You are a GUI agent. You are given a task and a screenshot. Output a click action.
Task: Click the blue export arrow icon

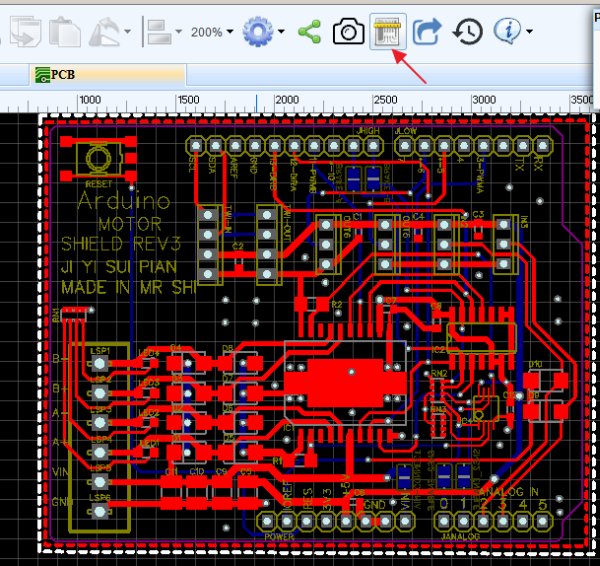coord(427,32)
